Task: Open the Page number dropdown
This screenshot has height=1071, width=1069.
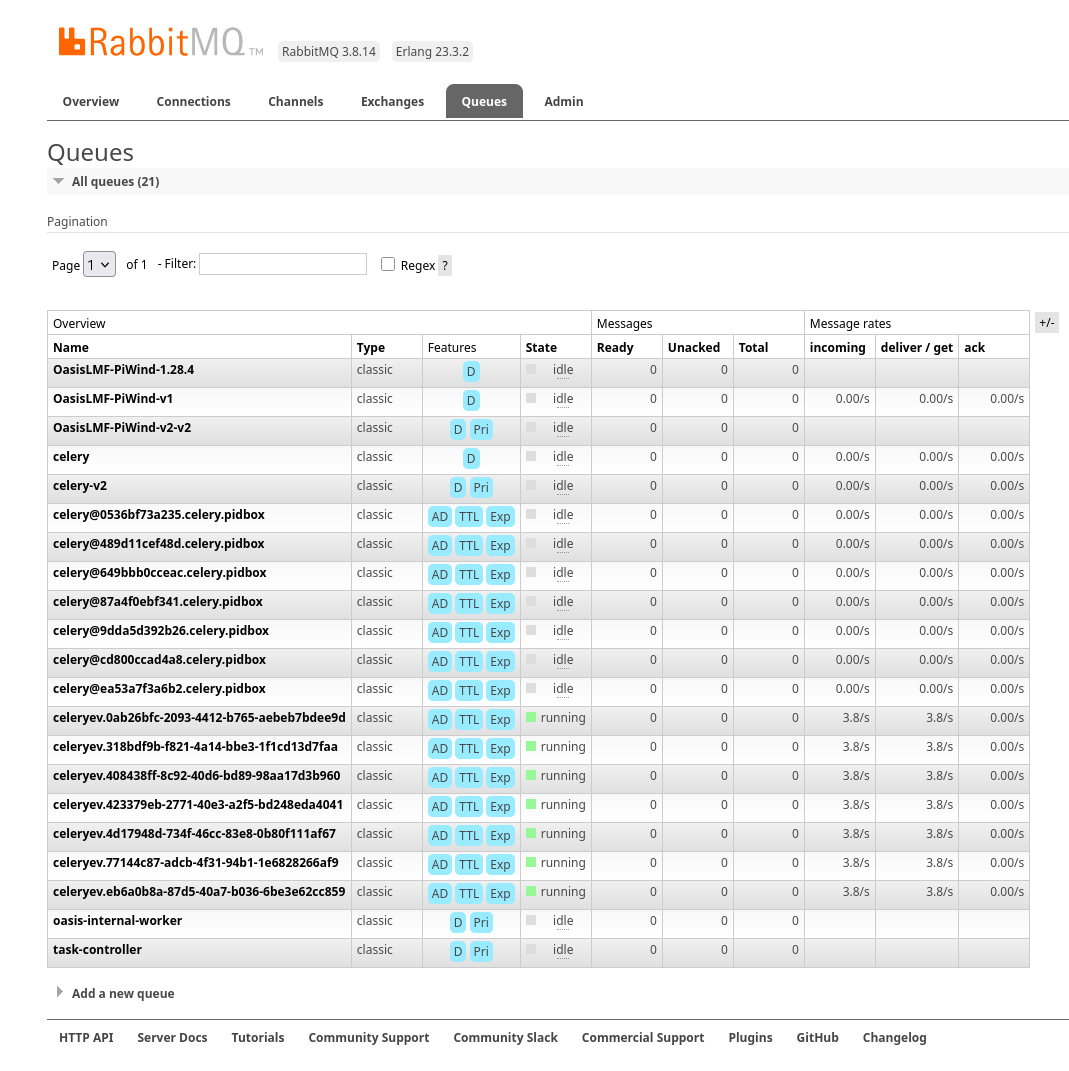Action: point(100,264)
